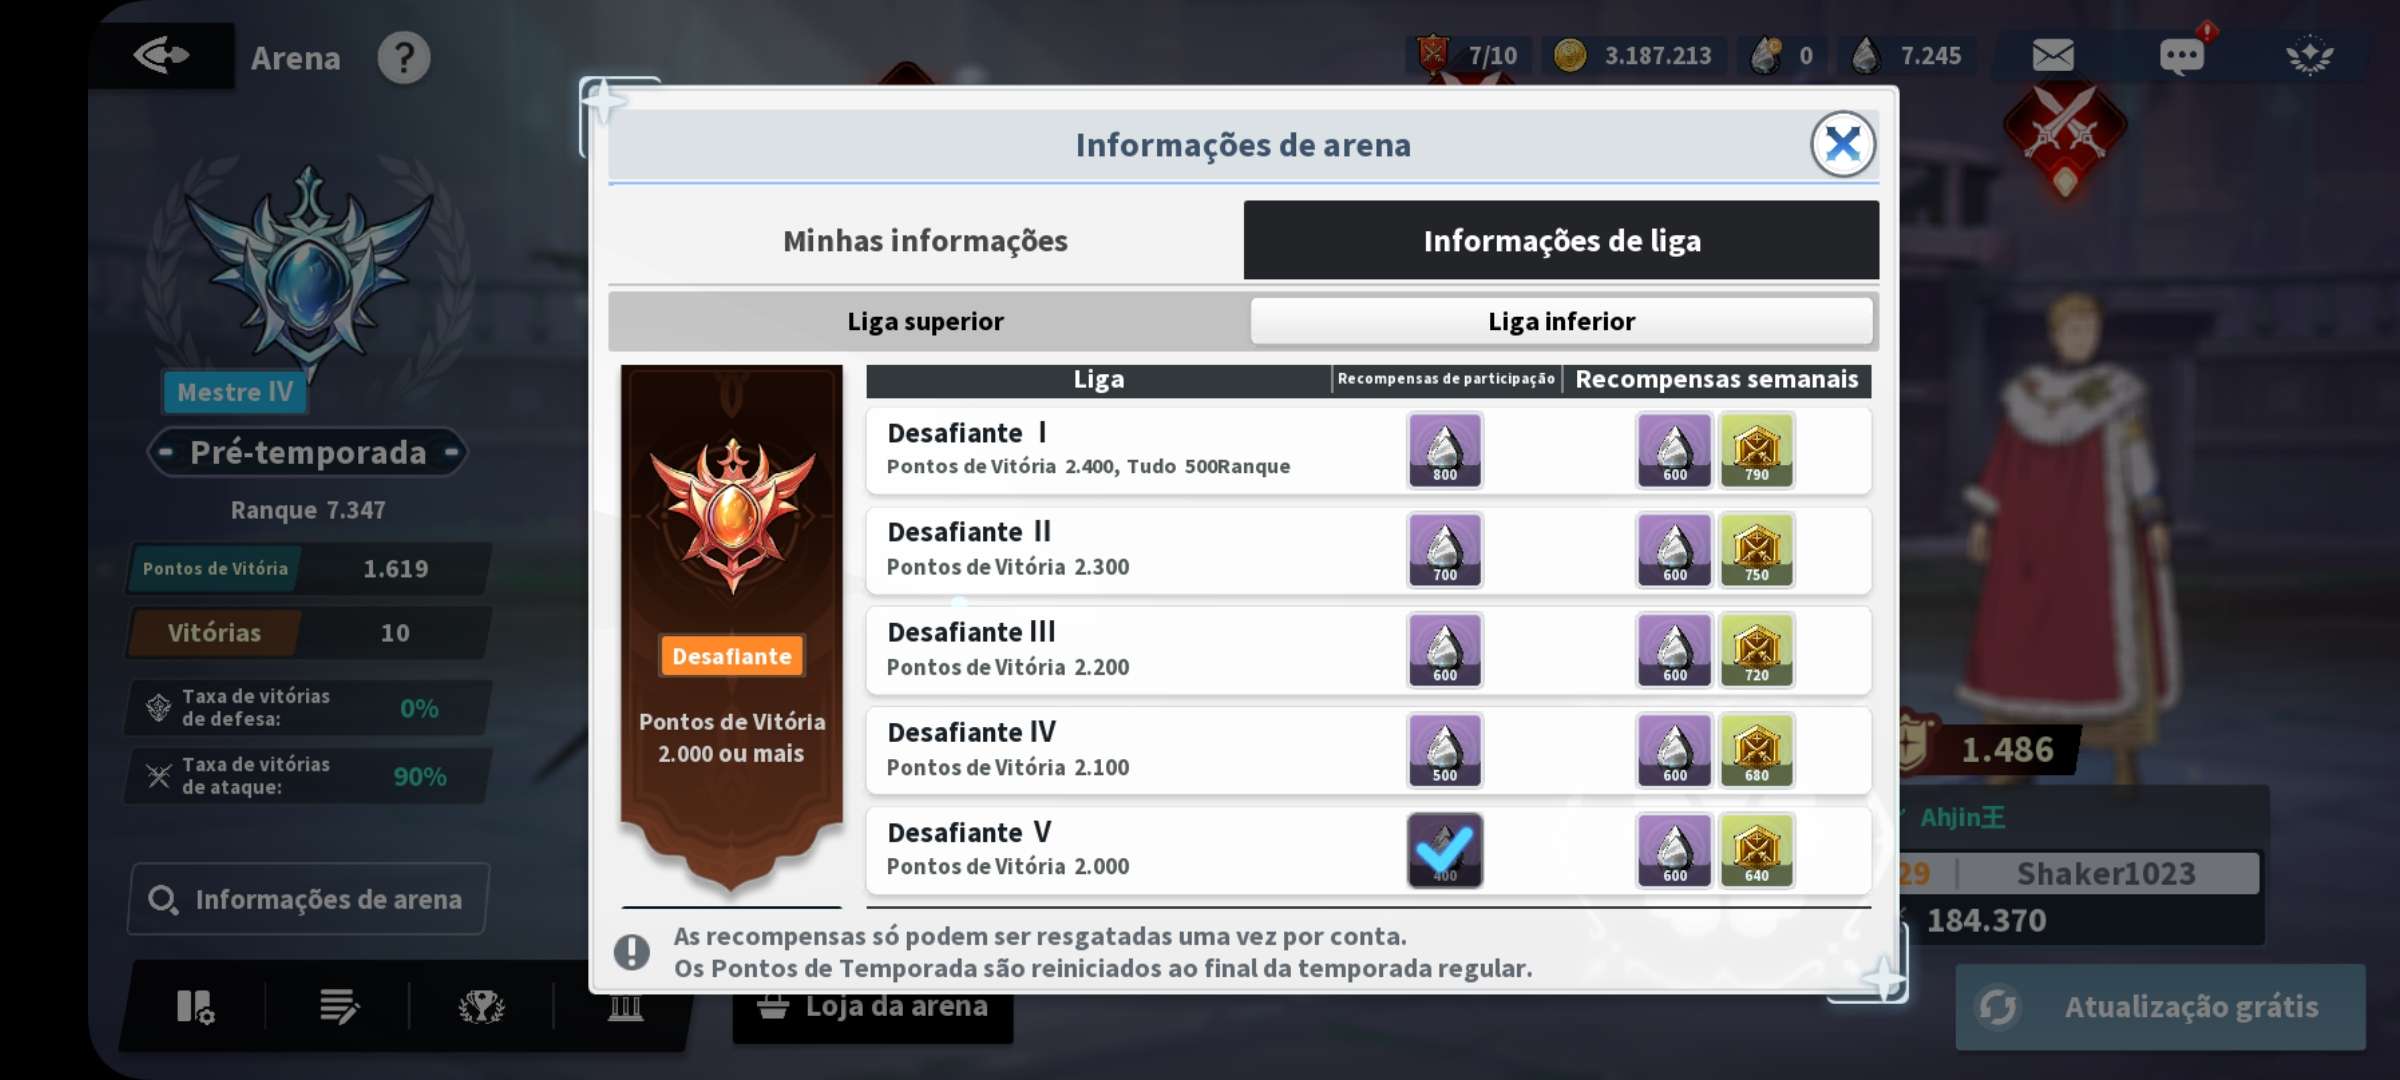Screen dimensions: 2400x1080
Task: Switch to Informações de liga tab
Action: [1561, 240]
